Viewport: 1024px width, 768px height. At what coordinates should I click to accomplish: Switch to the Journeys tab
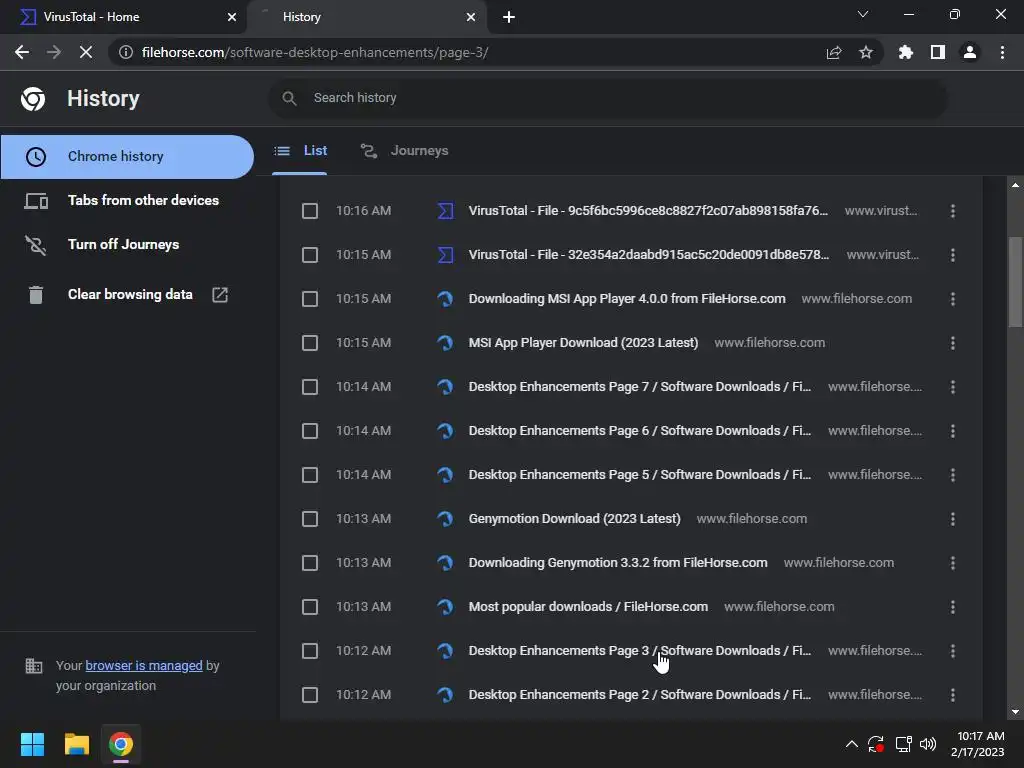404,151
